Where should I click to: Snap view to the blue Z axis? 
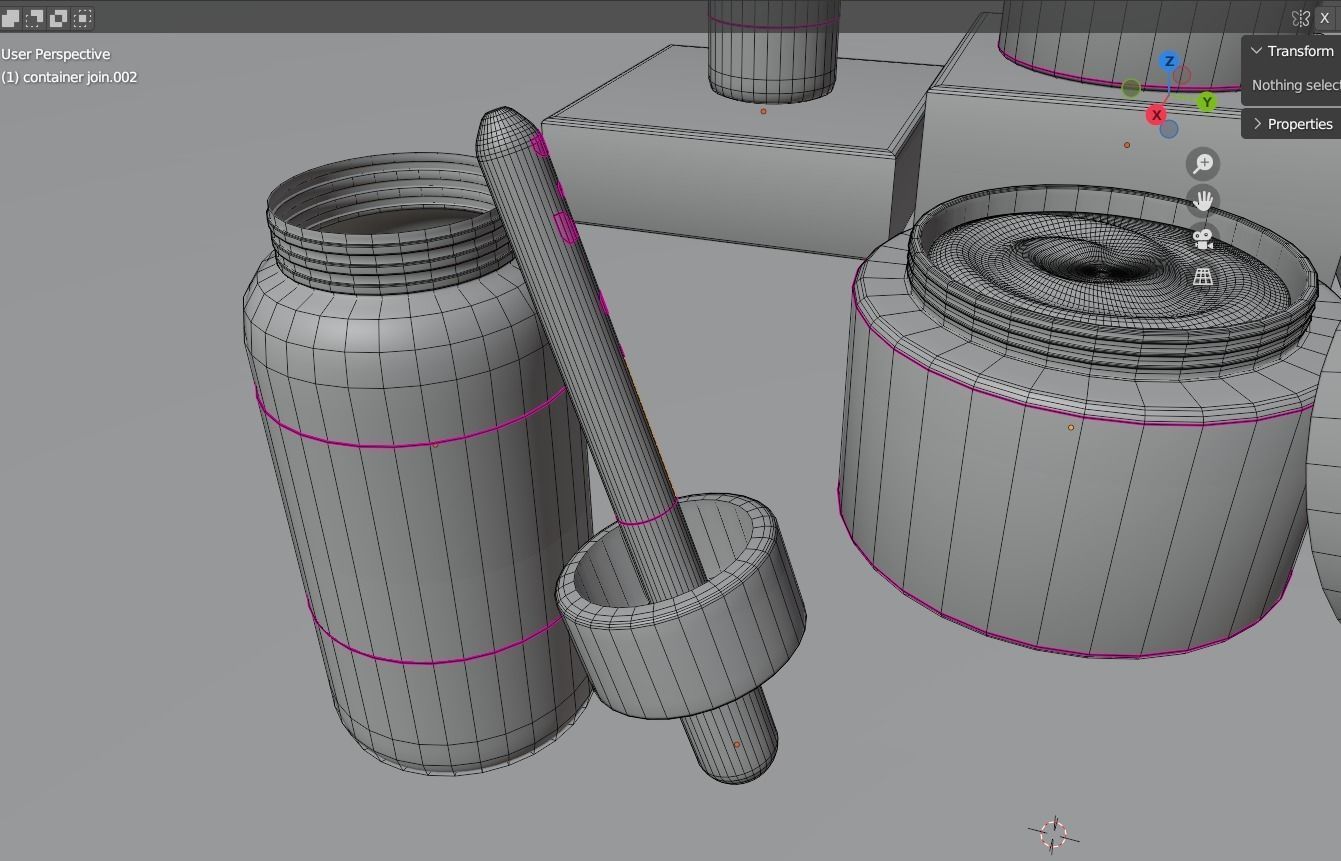1168,61
